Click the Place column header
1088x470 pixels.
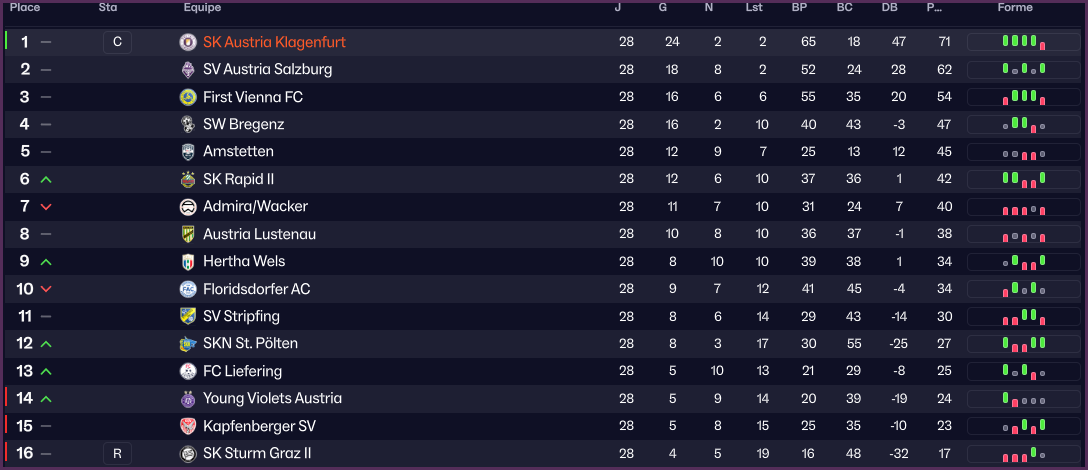click(24, 8)
